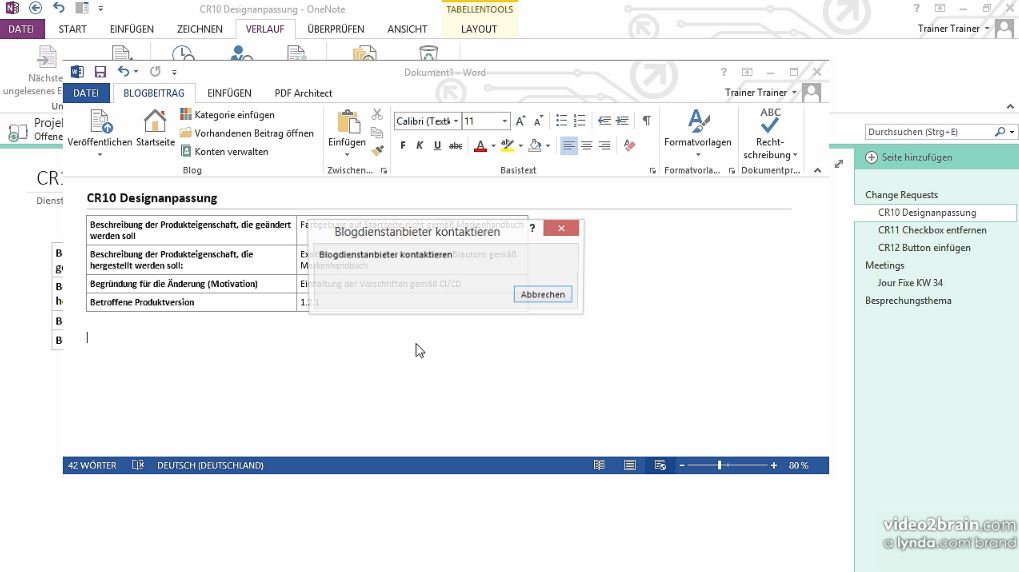
Task: Select the format painter brush icon
Action: (377, 150)
